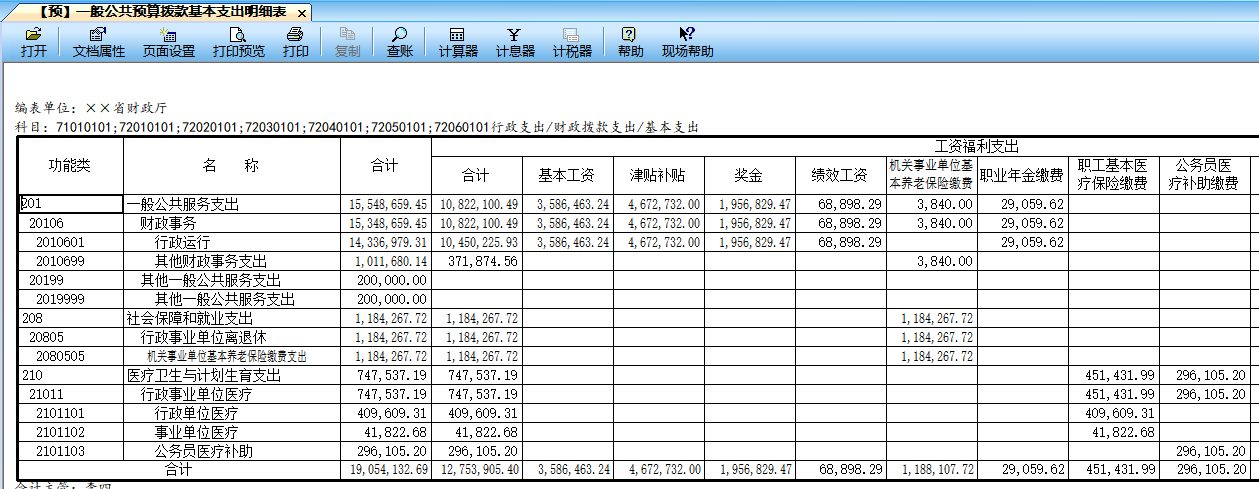Viewport: 1259px width, 489px height.
Task: Click the 编表单位 ××省财政厅 label
Action: click(x=91, y=107)
